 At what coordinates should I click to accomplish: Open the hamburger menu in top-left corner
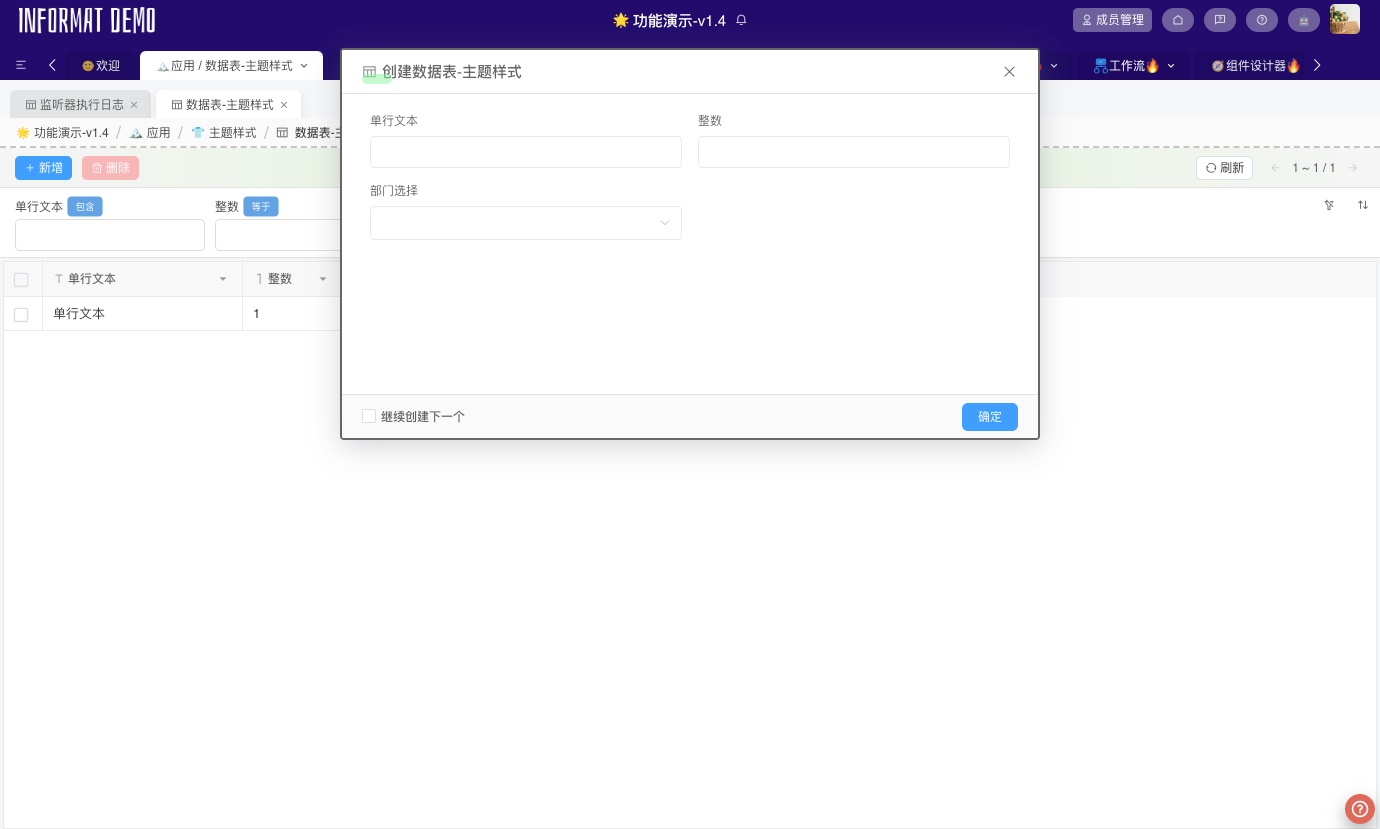tap(21, 64)
